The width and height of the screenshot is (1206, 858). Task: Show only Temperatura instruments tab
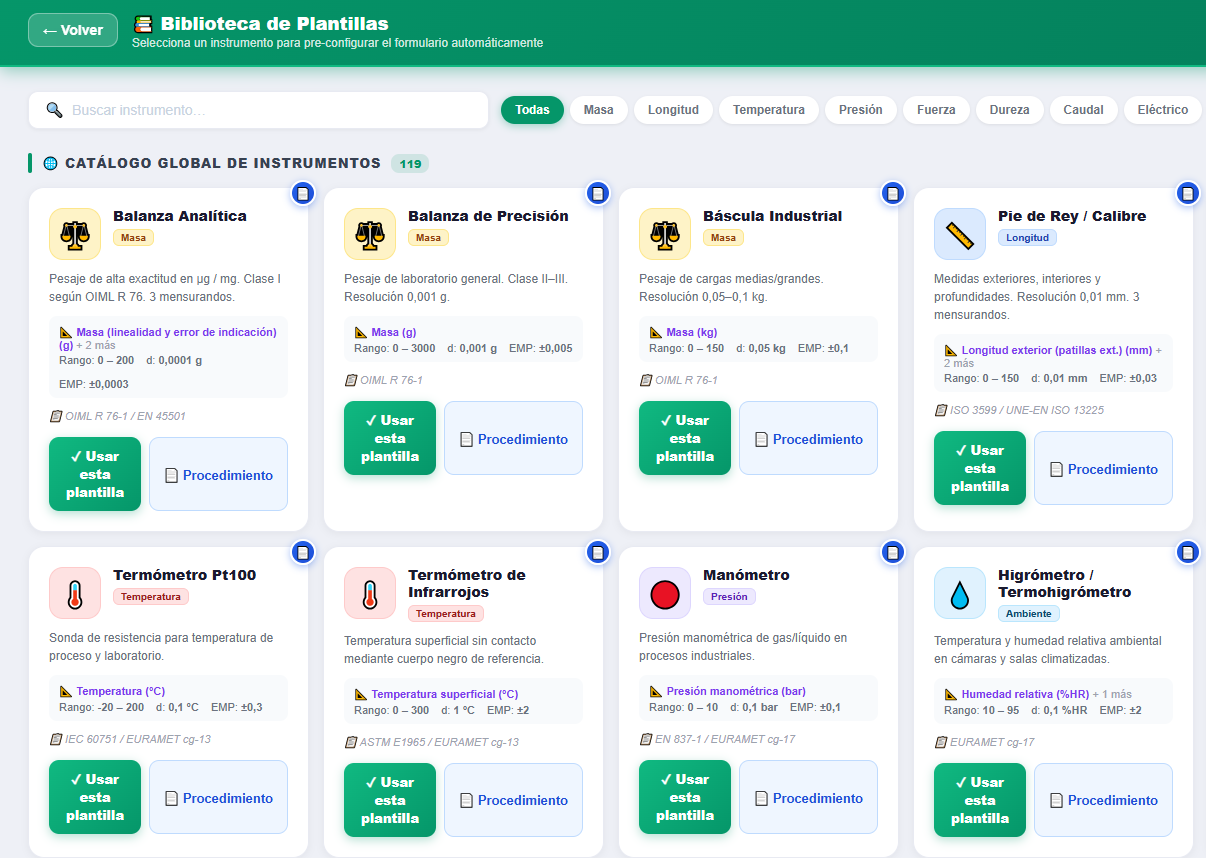point(769,110)
